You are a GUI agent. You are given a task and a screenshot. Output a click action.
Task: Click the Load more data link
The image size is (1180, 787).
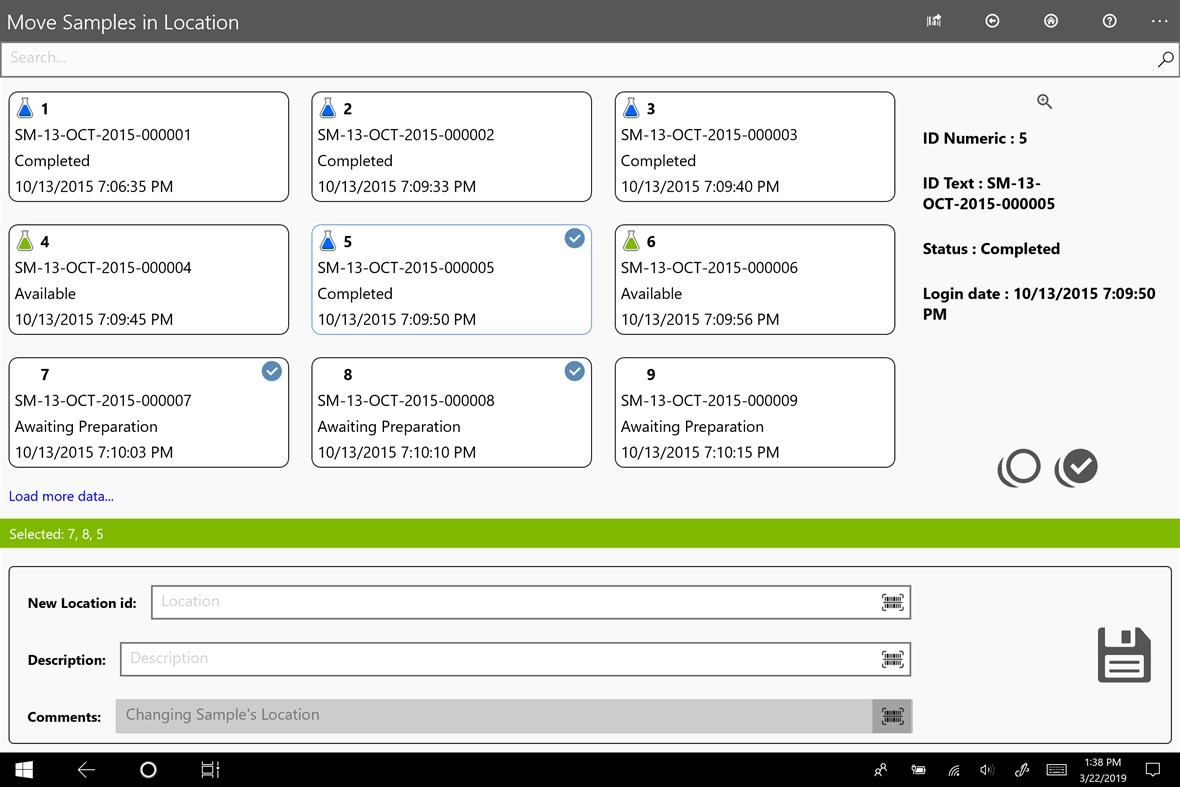[x=61, y=496]
